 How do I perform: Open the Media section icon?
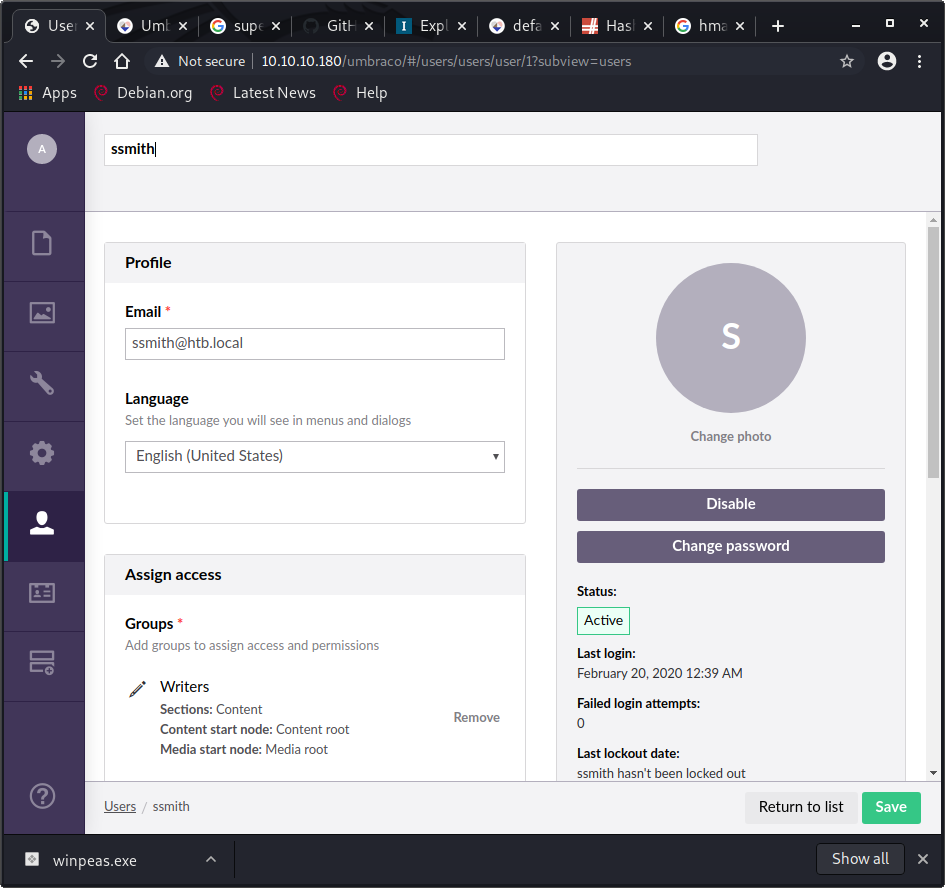42,313
